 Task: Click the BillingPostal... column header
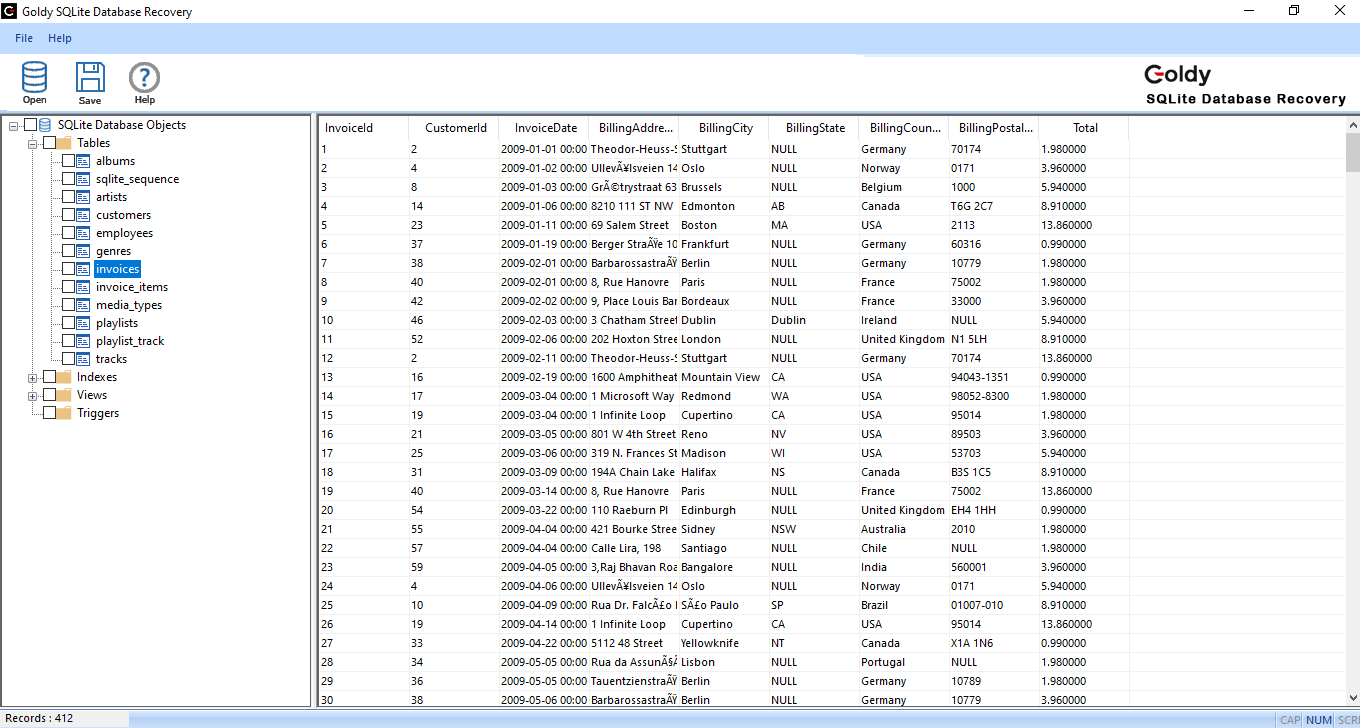pos(994,128)
